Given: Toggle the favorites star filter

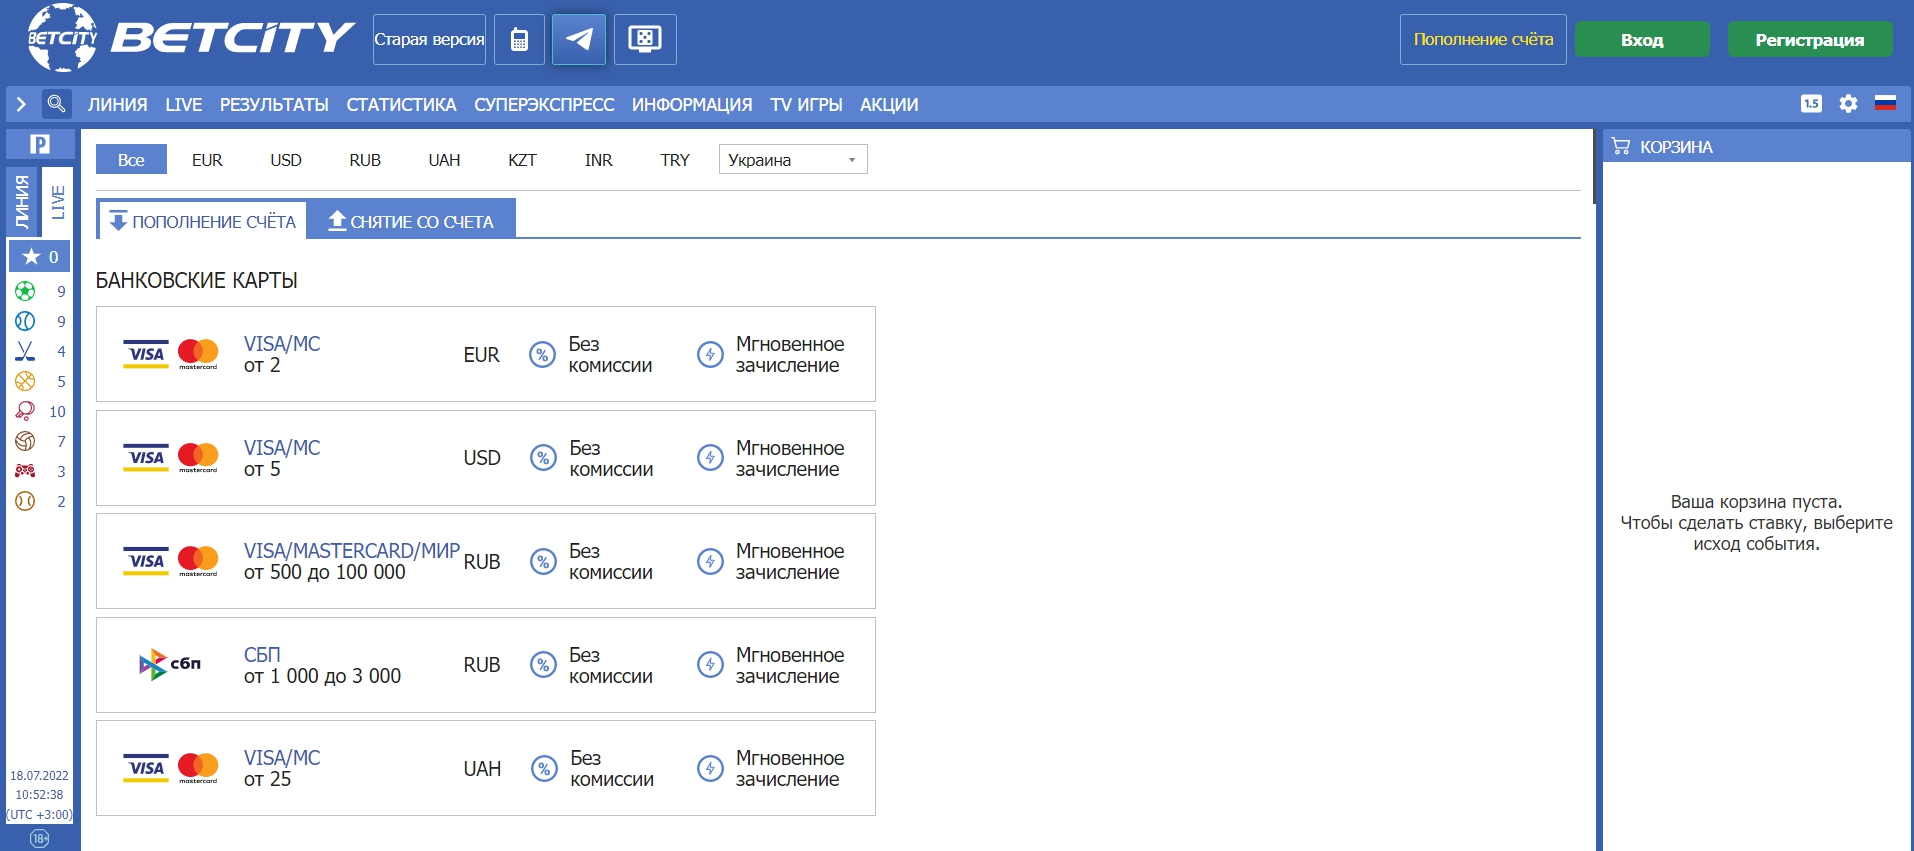Looking at the screenshot, I should tap(40, 257).
